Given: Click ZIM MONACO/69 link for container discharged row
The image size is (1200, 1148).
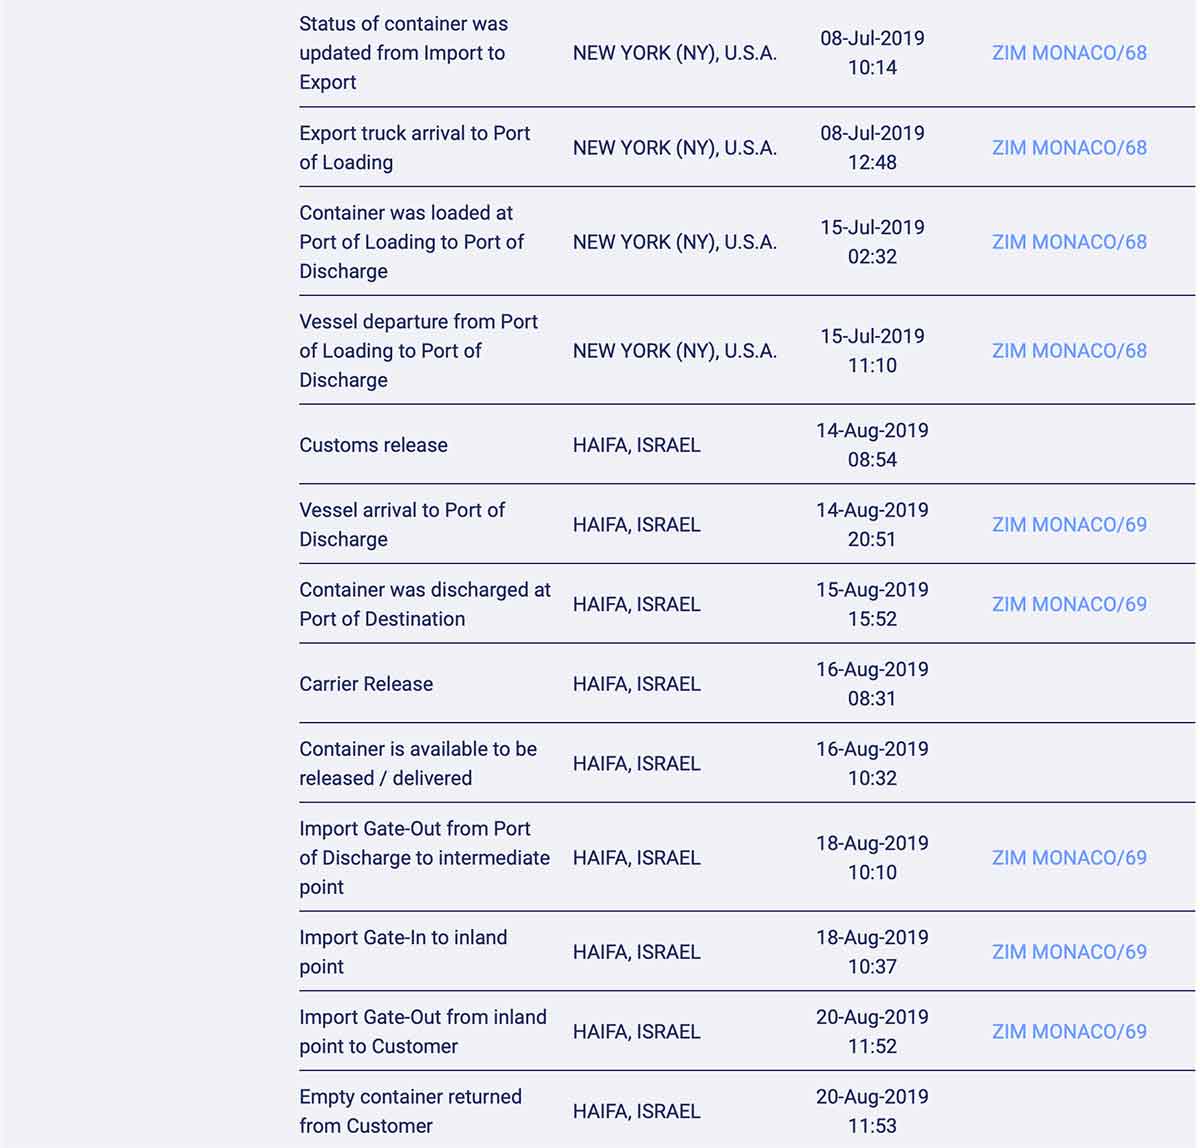Looking at the screenshot, I should coord(1068,604).
